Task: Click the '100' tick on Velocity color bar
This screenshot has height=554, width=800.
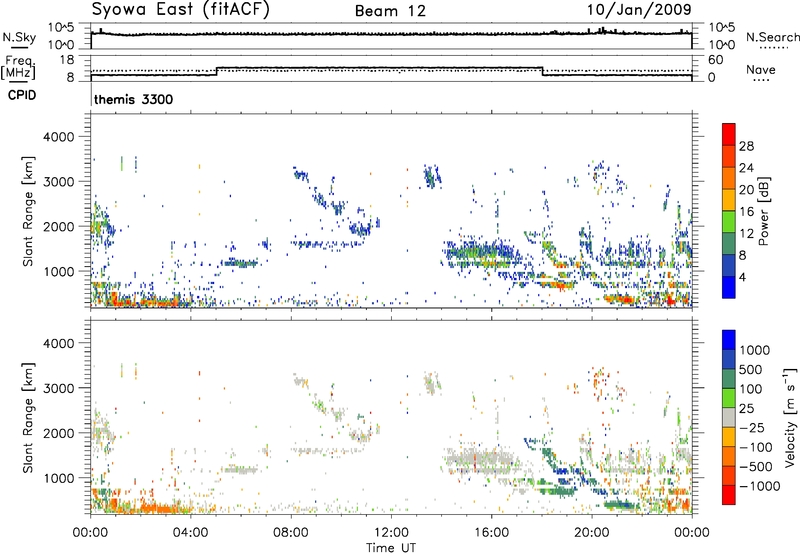Action: (751, 389)
